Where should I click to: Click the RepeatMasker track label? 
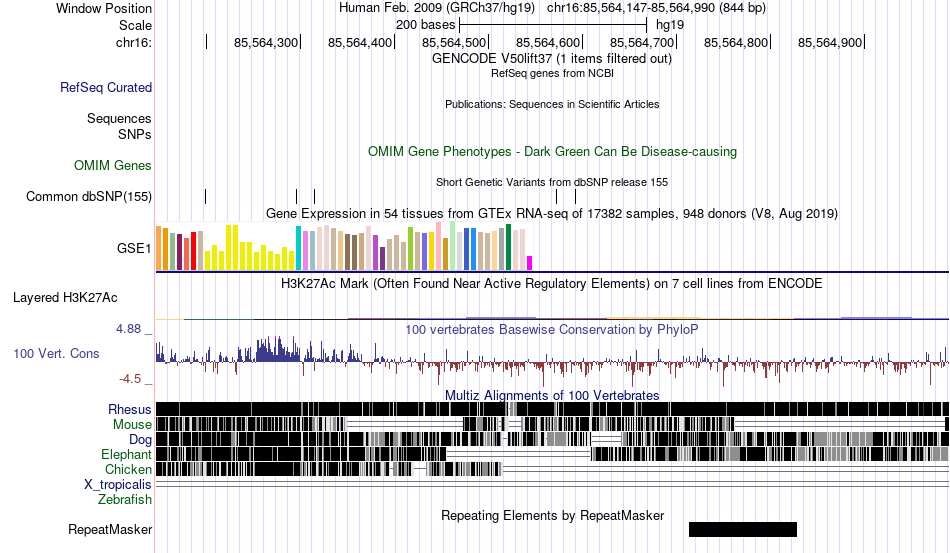click(x=110, y=529)
